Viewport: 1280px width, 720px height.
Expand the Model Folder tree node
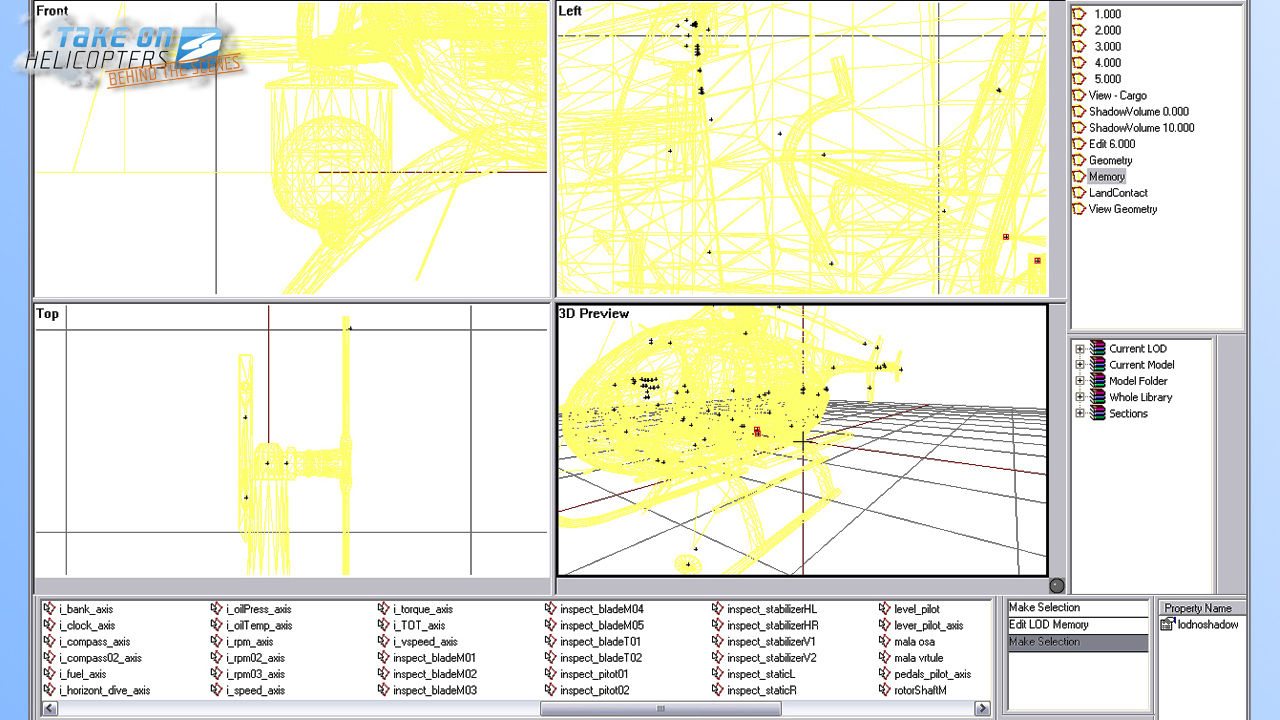1080,381
